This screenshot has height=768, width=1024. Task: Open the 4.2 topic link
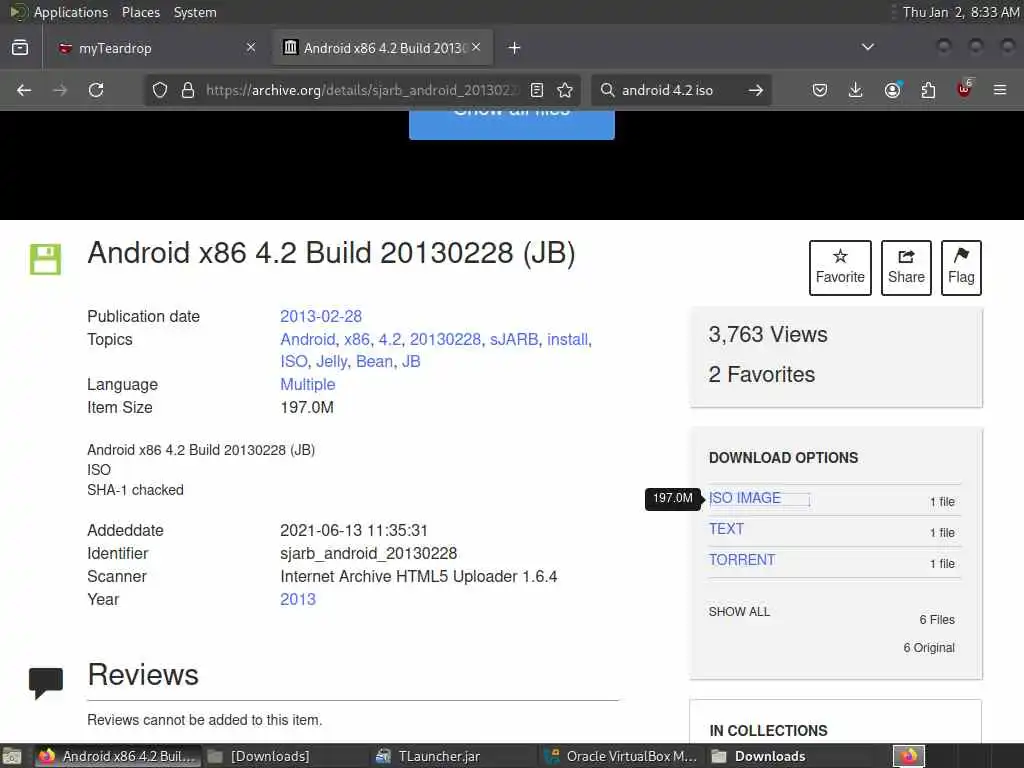click(x=390, y=340)
